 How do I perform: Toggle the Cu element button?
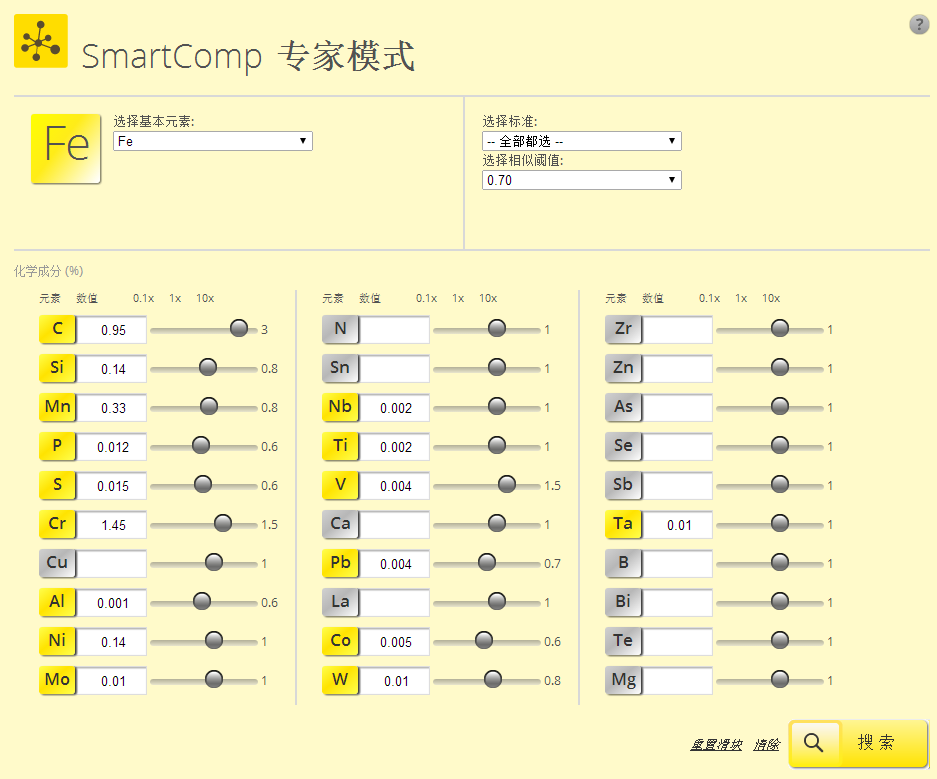click(57, 563)
